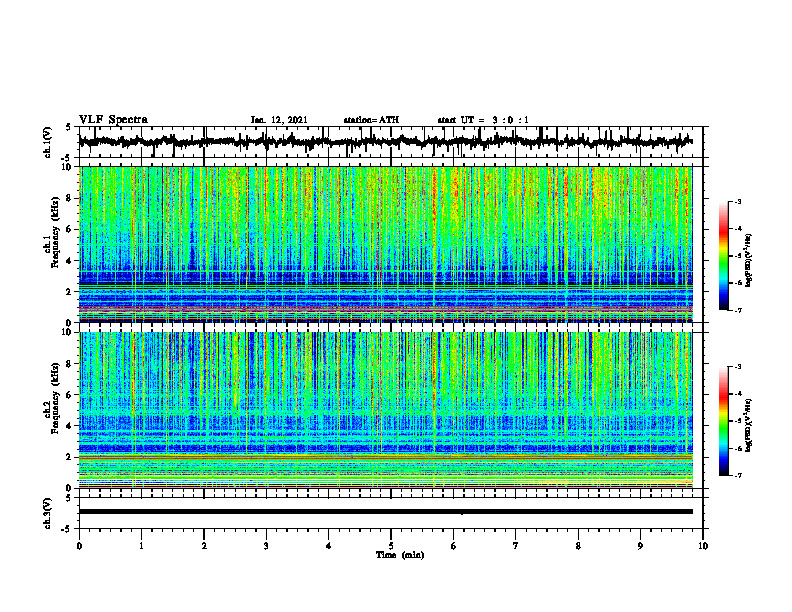Click the "station=ATH" header label

click(x=371, y=120)
